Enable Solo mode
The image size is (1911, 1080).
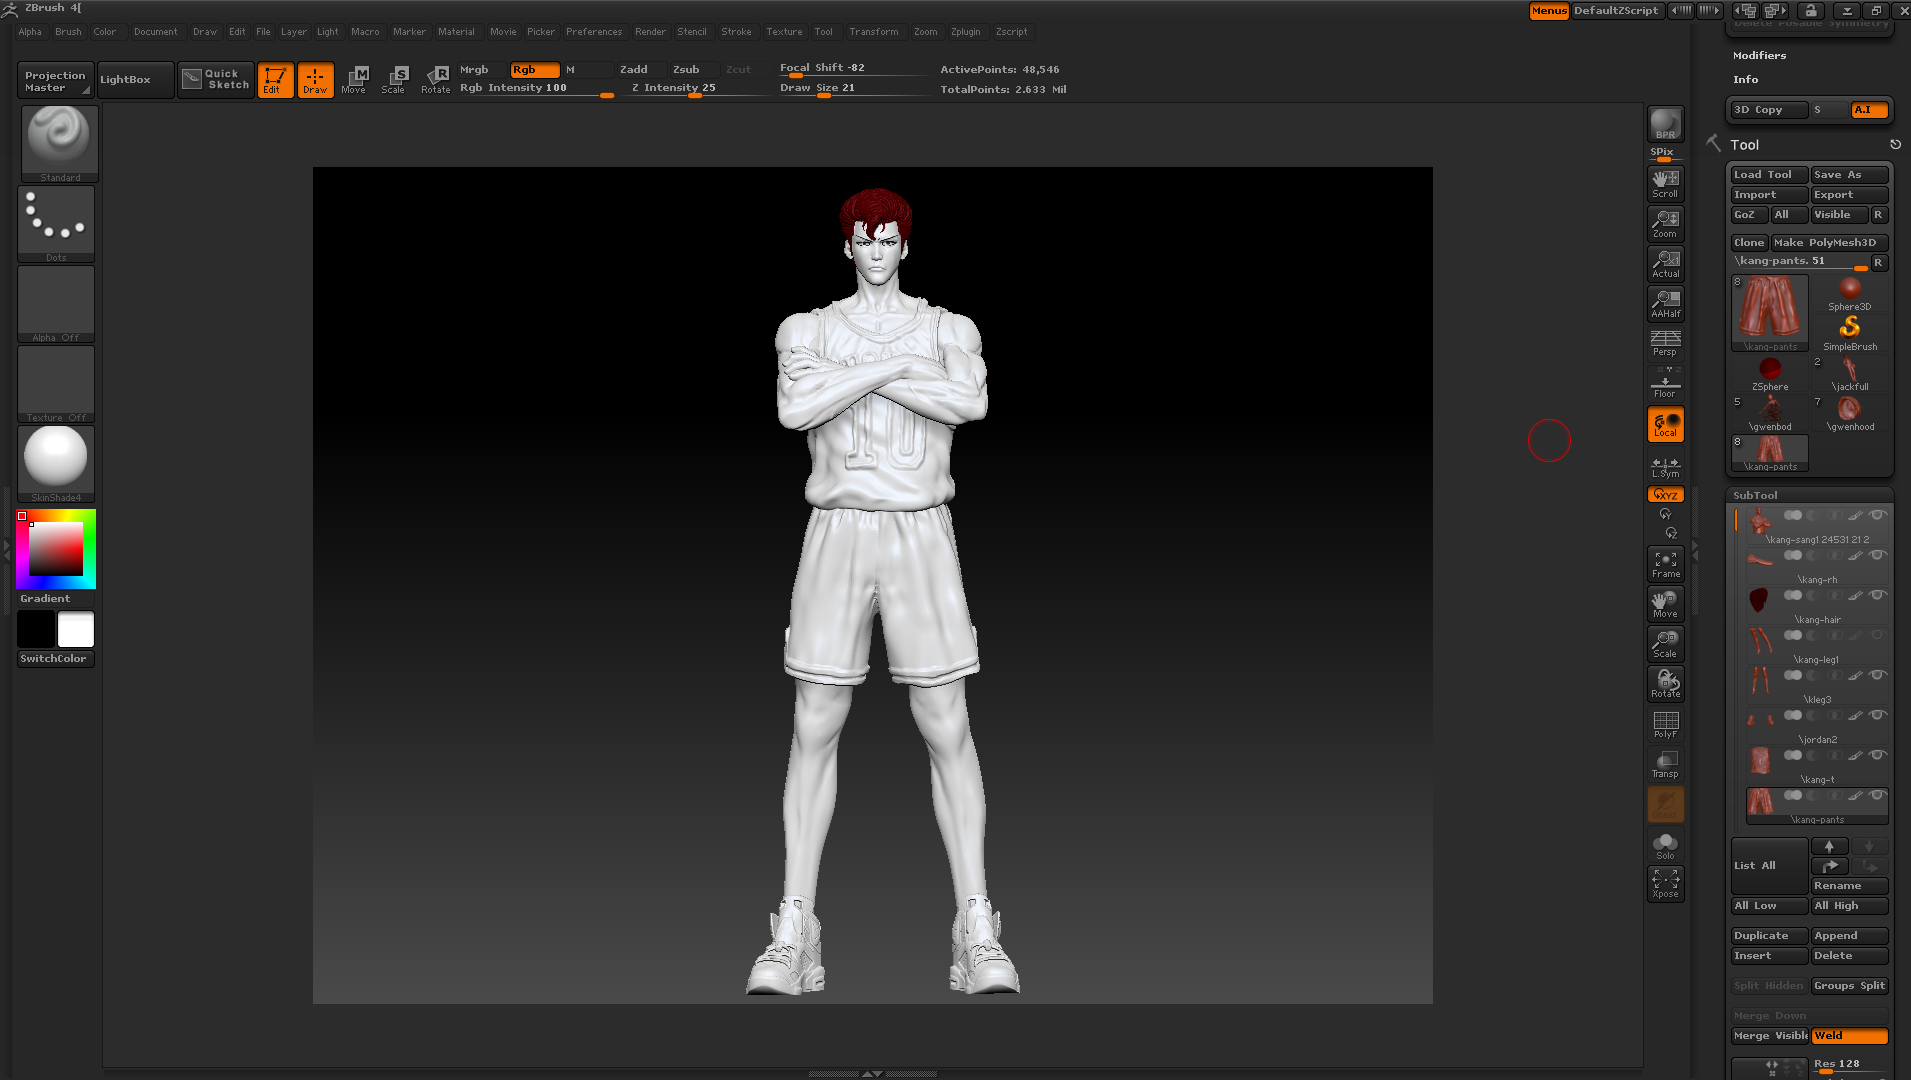click(1664, 843)
